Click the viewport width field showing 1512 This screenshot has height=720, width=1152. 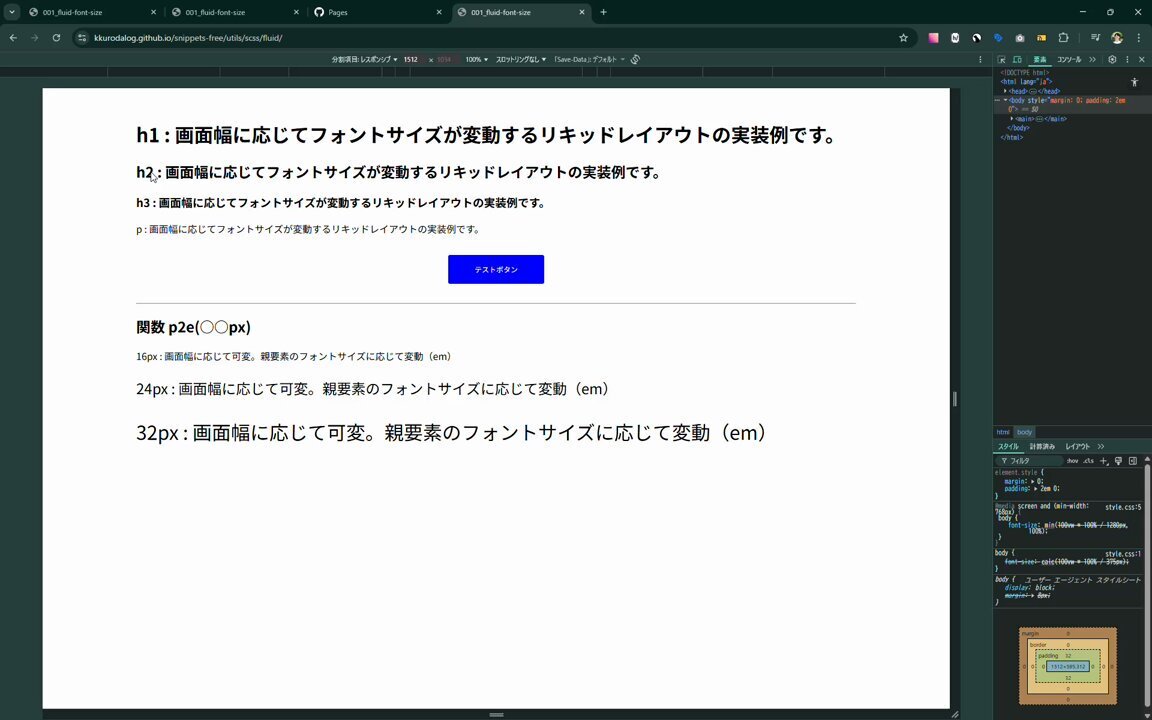(x=412, y=60)
